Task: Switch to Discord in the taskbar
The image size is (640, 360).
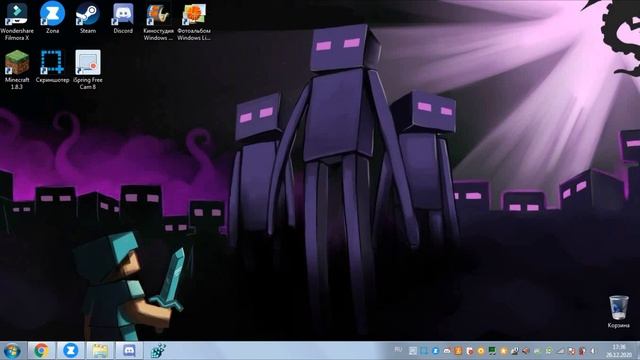Action: tap(129, 351)
